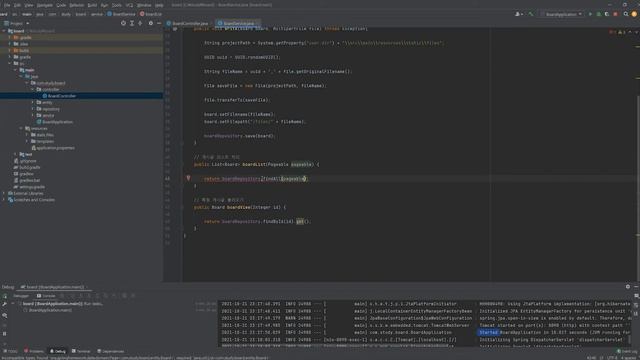
Task: Collapse the src folder
Action: coord(10,63)
